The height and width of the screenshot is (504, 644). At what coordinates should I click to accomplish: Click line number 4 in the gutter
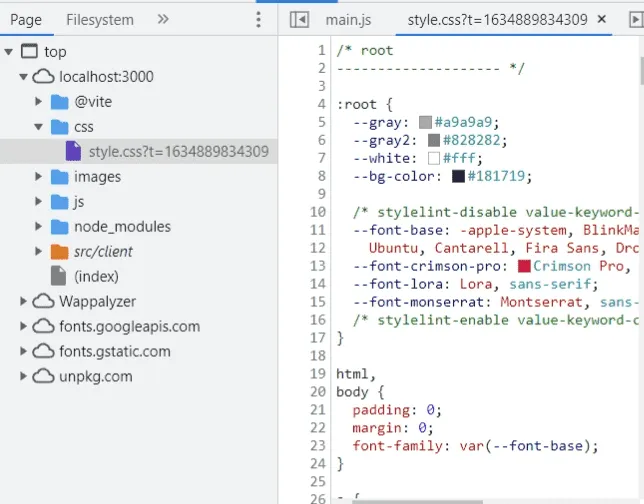tap(322, 104)
